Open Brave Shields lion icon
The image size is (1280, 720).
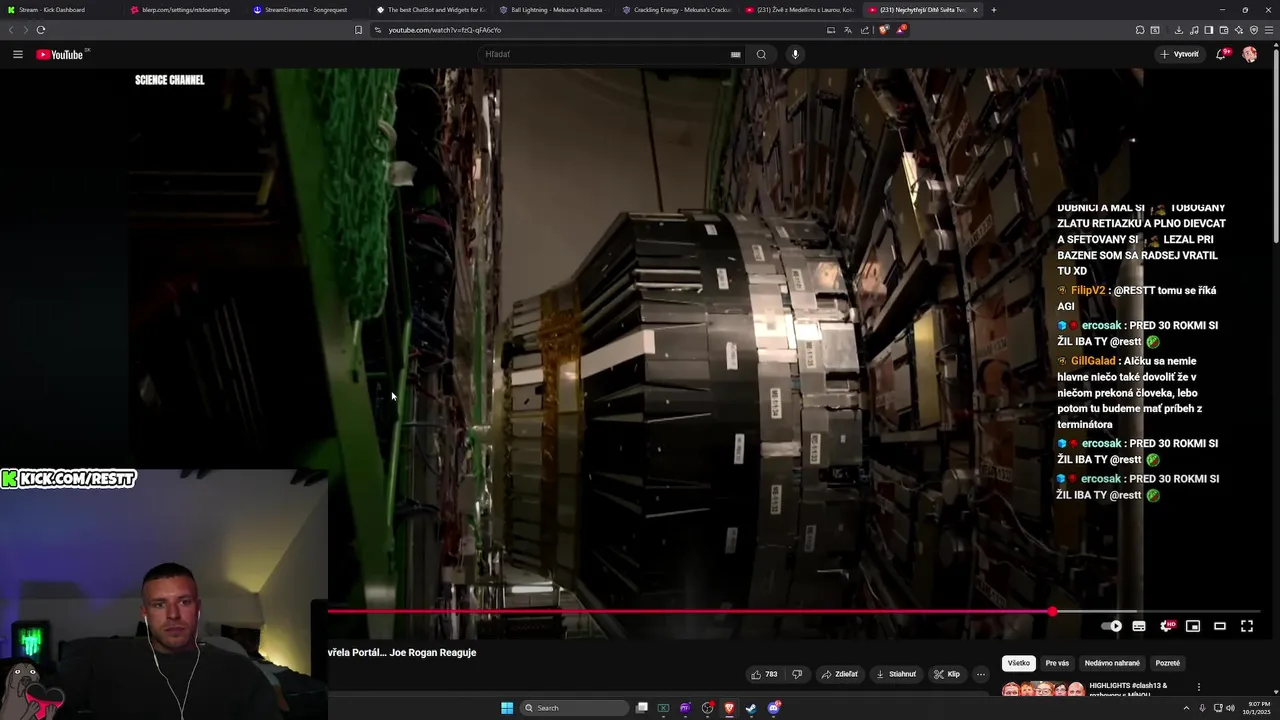point(883,30)
